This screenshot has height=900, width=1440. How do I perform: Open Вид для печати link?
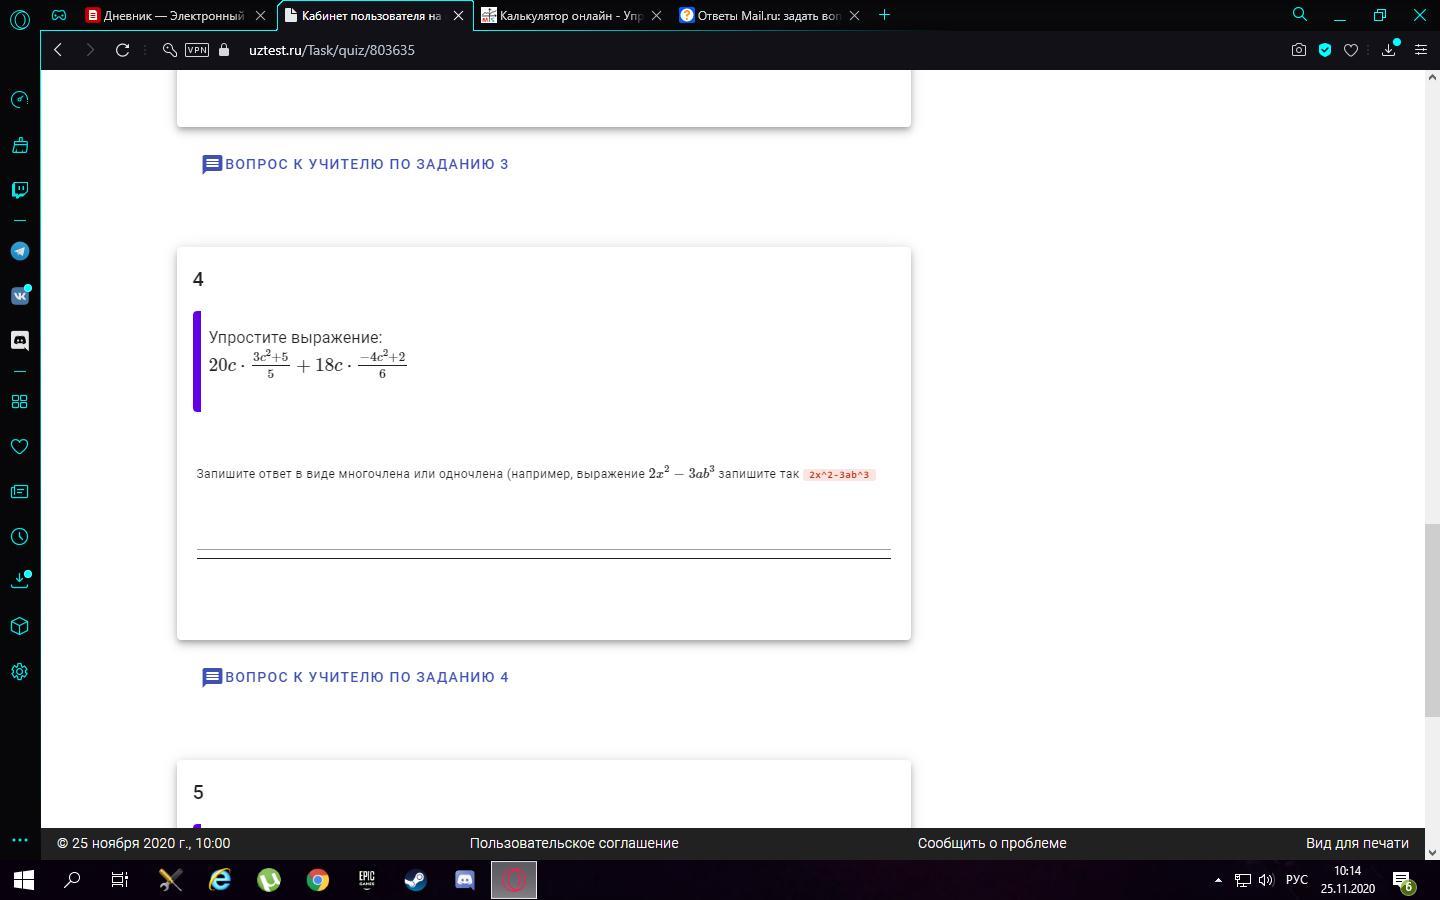point(1357,843)
